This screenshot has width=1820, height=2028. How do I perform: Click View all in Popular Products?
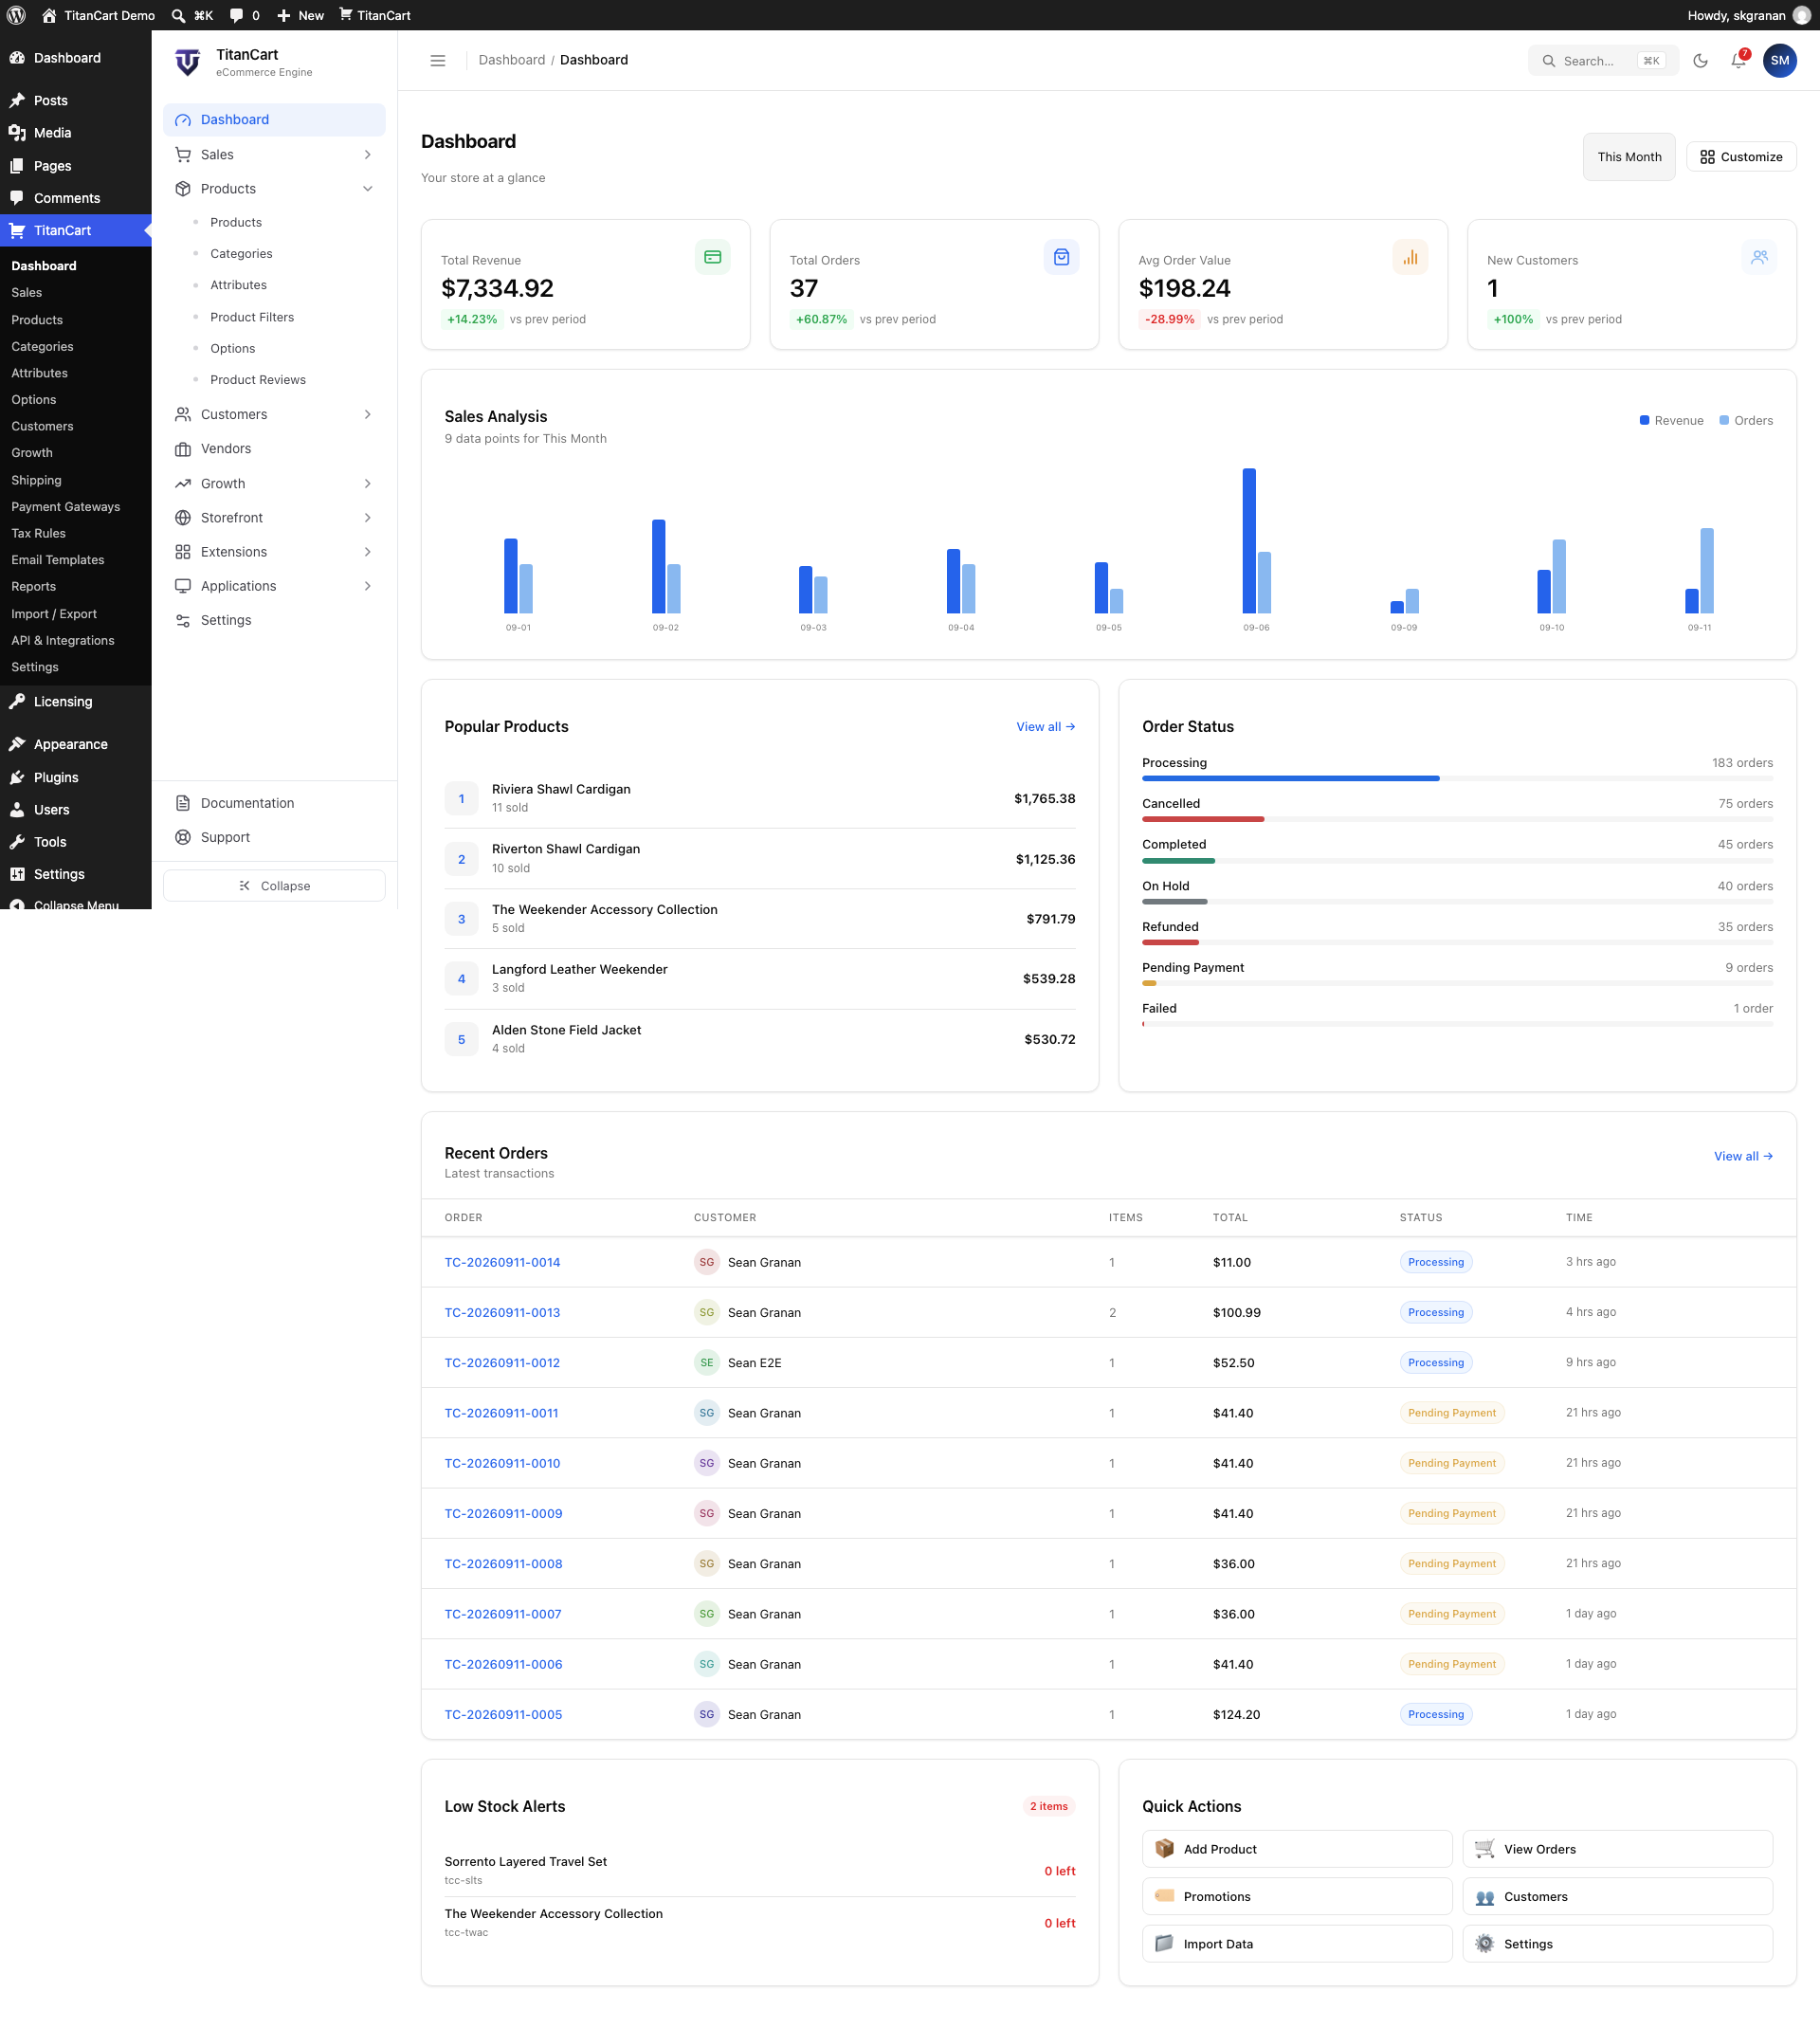1045,726
